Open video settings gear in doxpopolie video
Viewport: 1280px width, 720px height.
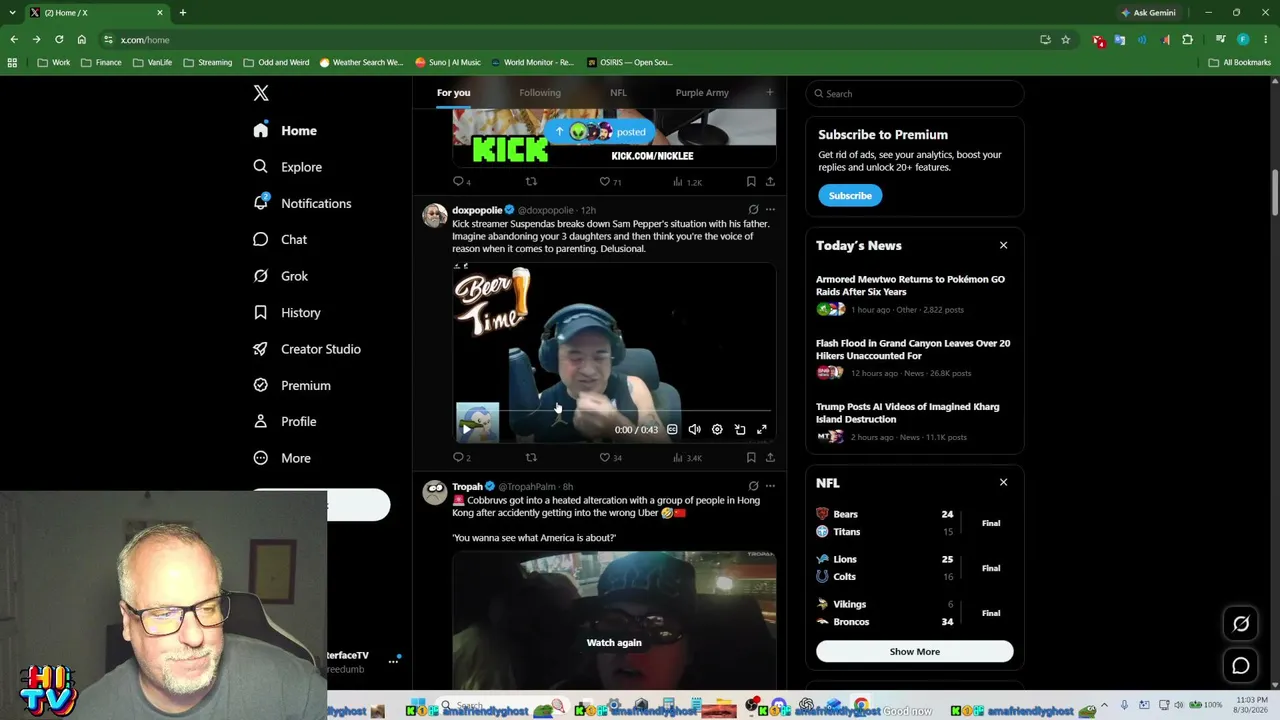tap(717, 430)
